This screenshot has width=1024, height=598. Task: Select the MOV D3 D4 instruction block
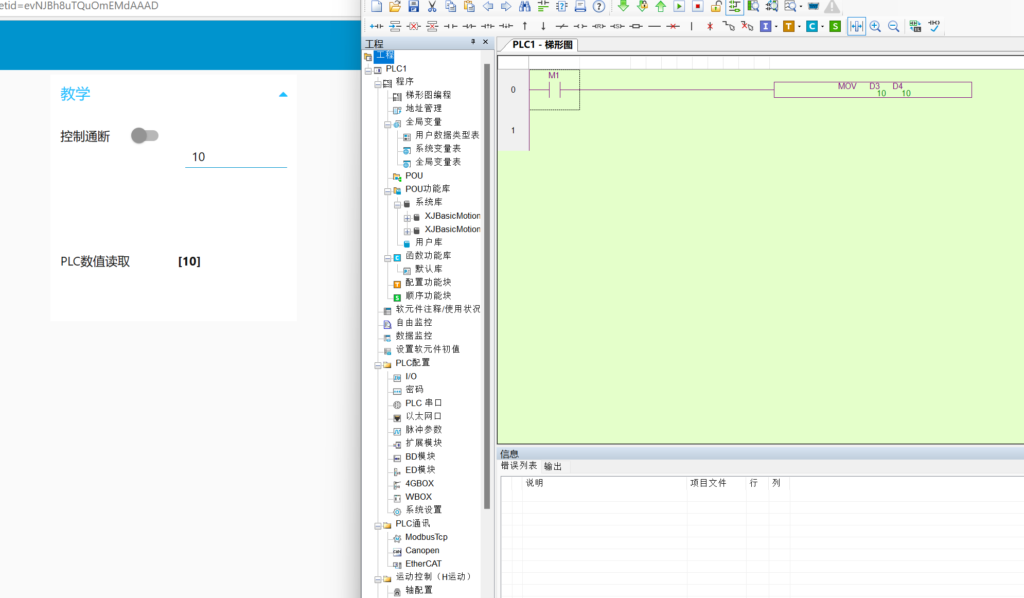coord(872,89)
